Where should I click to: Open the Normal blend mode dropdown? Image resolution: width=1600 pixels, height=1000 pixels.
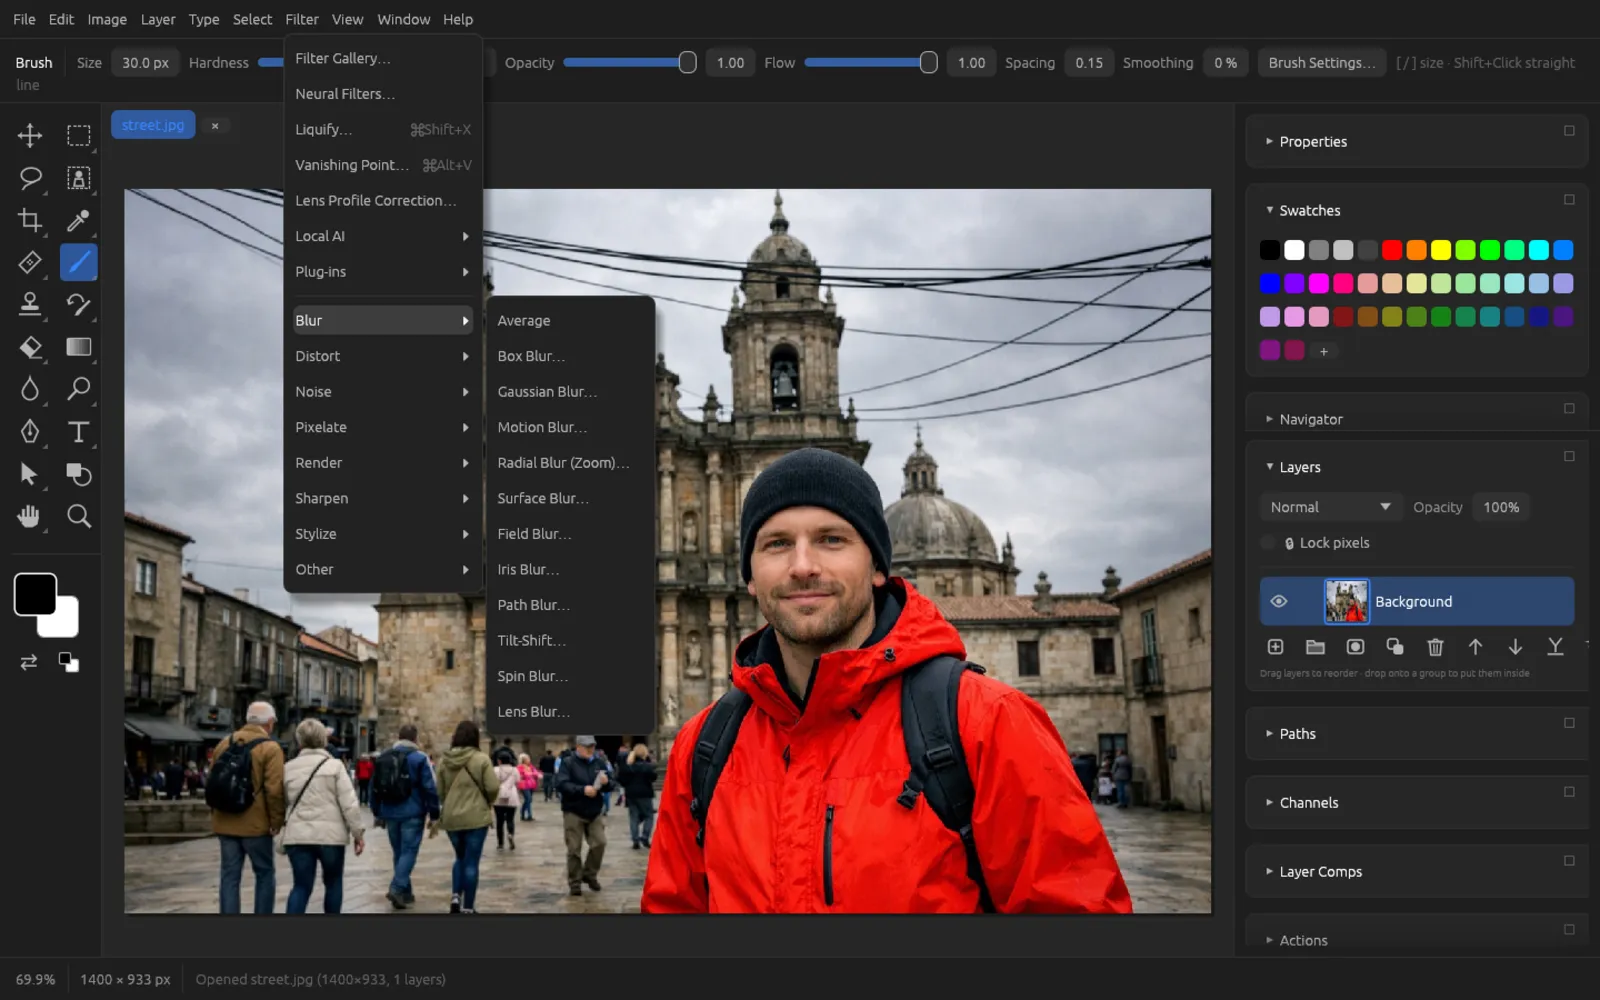click(x=1330, y=507)
